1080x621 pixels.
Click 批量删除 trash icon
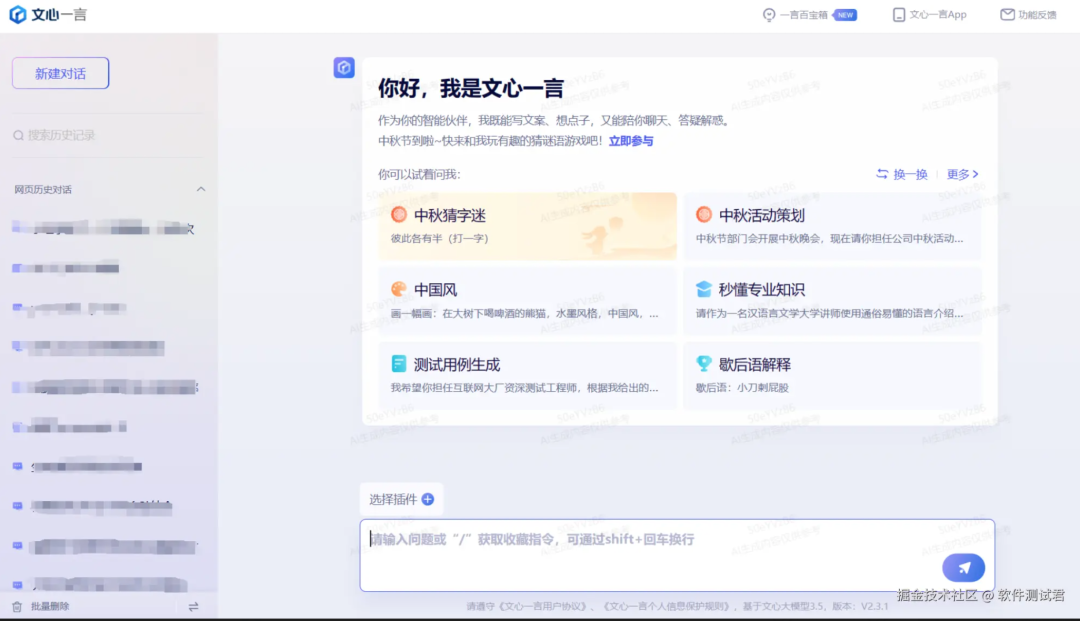coord(17,607)
